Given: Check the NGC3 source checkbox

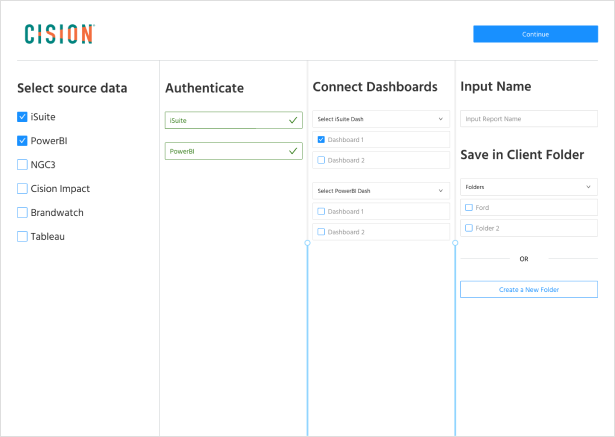Looking at the screenshot, I should pyautogui.click(x=22, y=165).
